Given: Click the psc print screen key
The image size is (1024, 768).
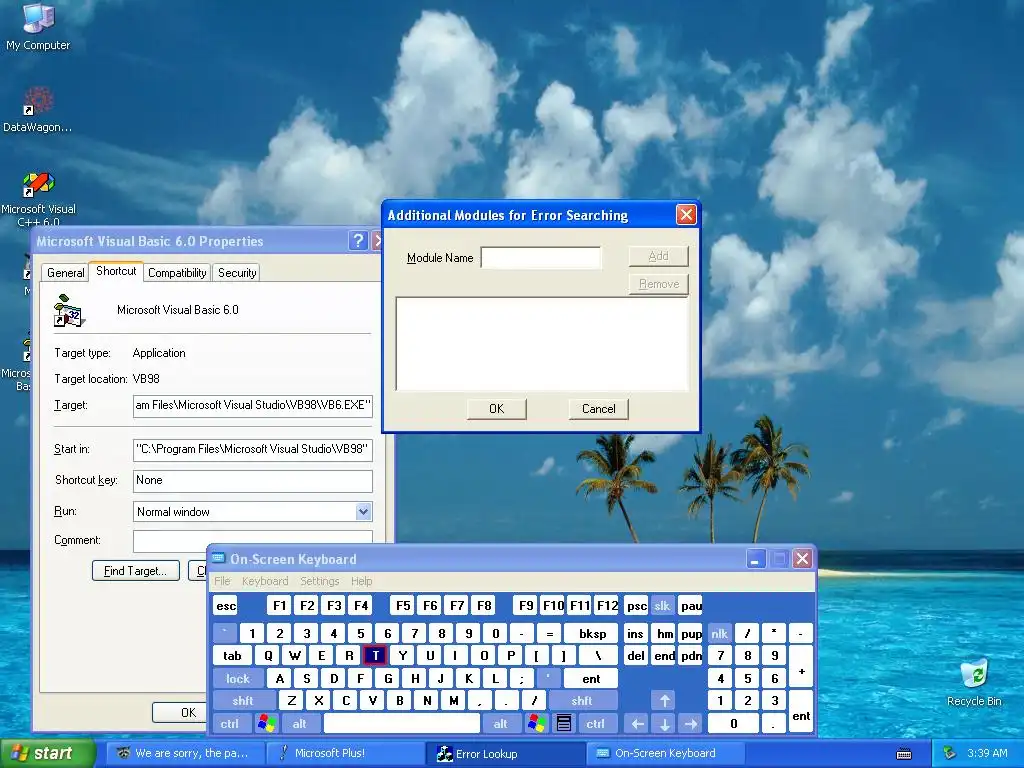Looking at the screenshot, I should [636, 606].
